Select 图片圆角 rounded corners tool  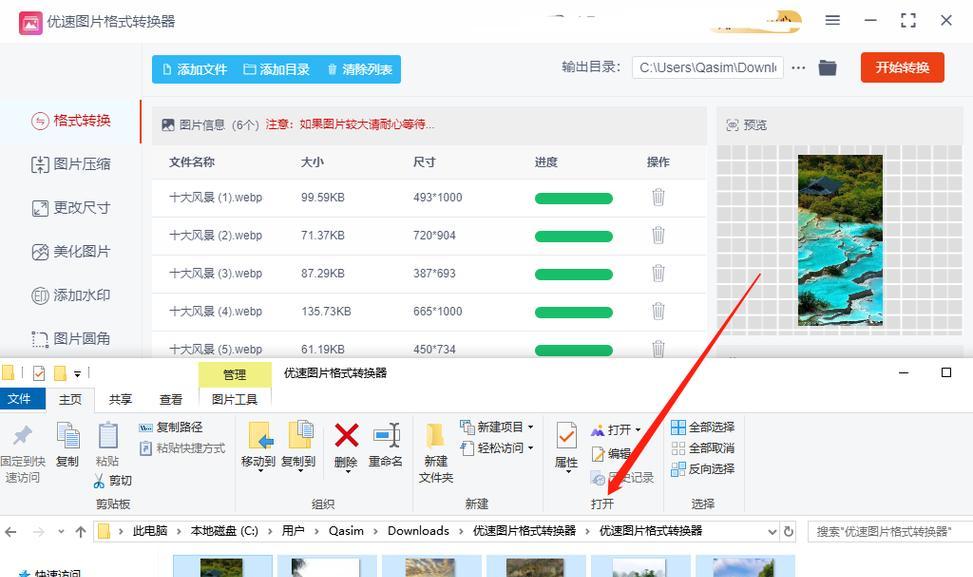tap(71, 339)
